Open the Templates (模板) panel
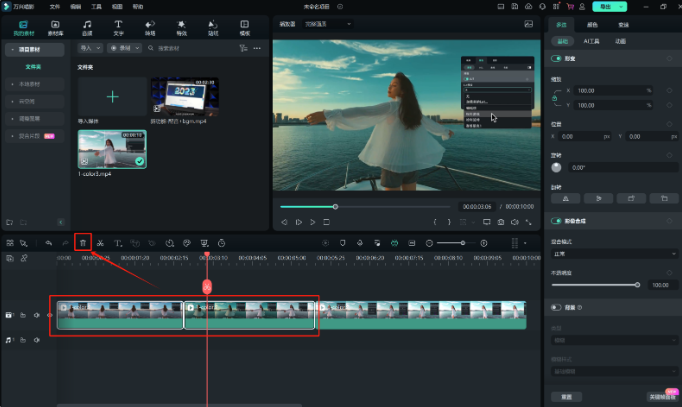This screenshot has height=407, width=682. coord(244,26)
